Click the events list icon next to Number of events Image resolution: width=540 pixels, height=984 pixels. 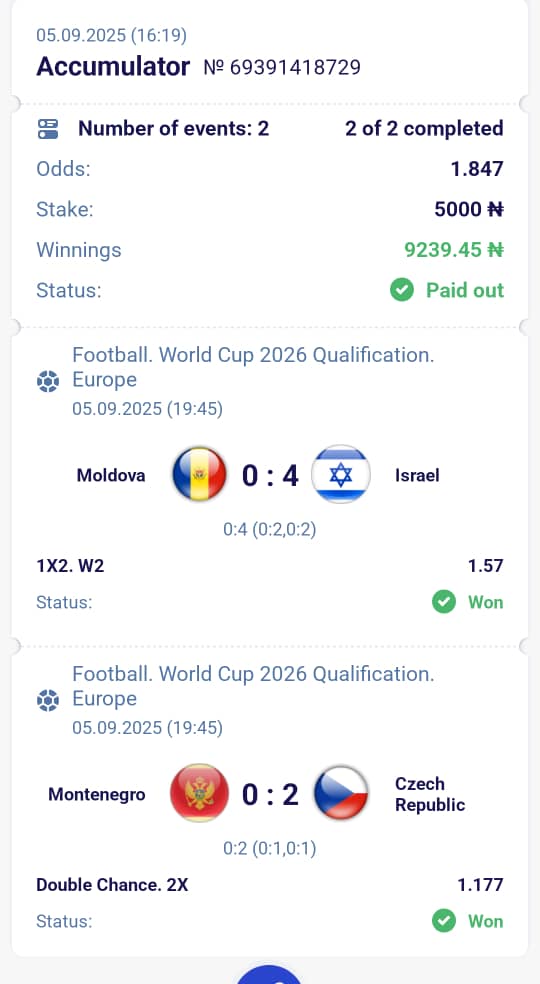(48, 129)
